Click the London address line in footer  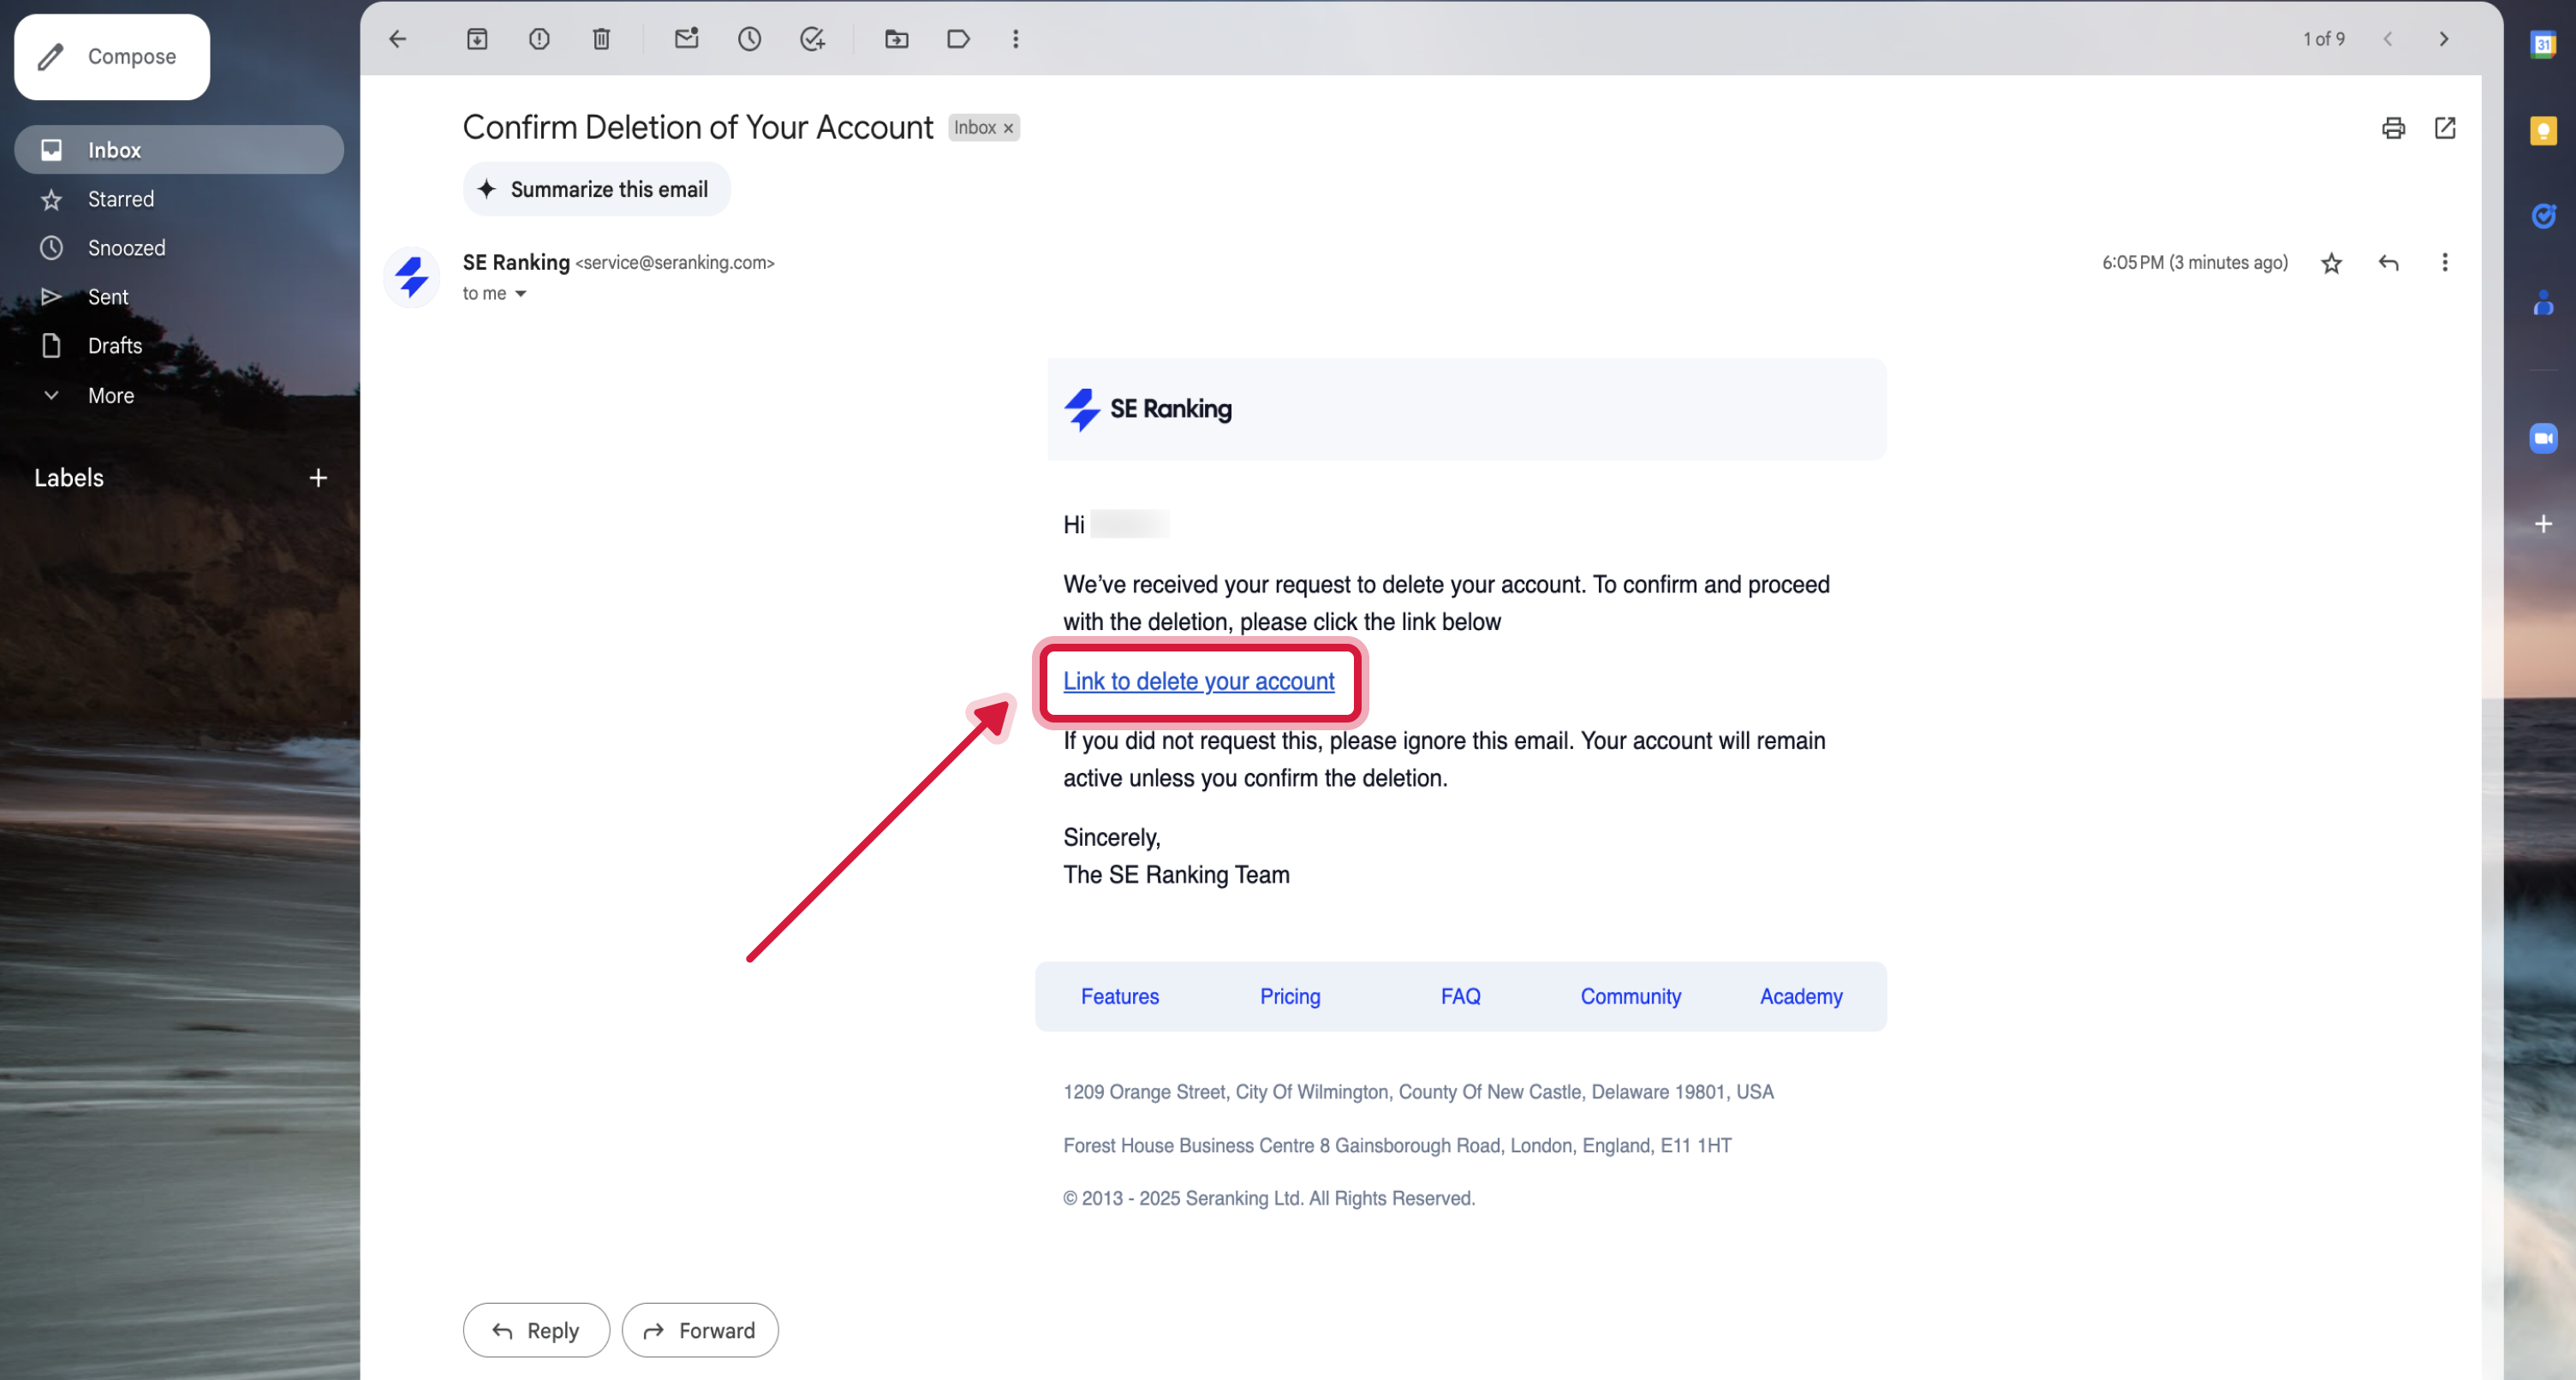(x=1397, y=1145)
